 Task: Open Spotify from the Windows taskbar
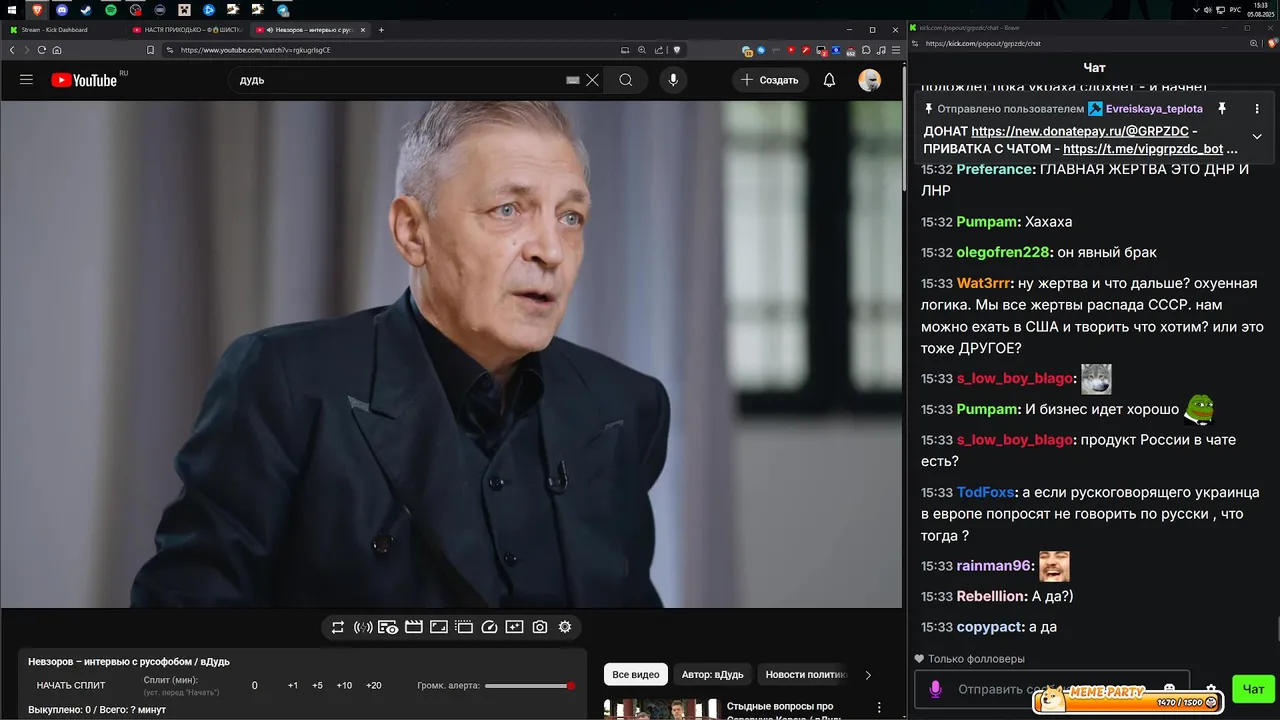coord(111,9)
